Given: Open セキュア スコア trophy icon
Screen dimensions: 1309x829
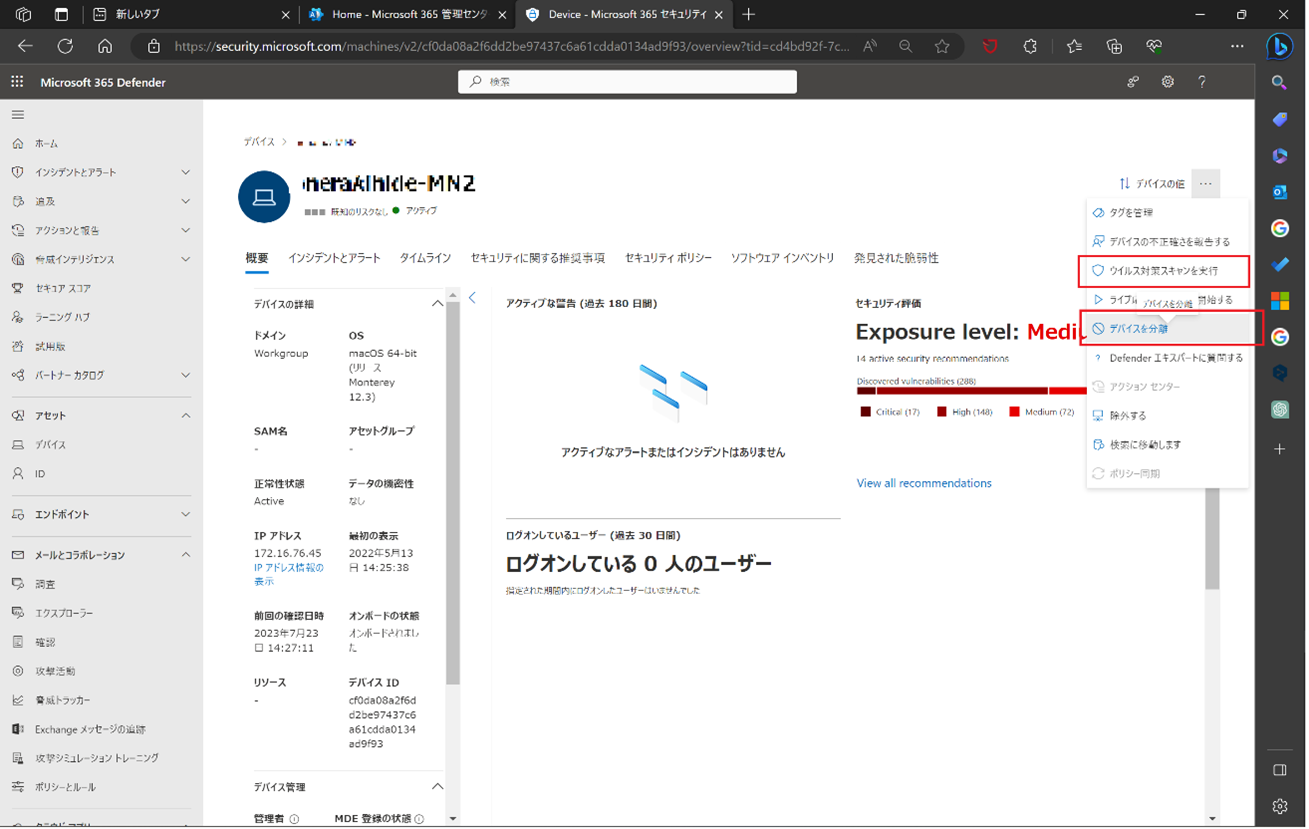Looking at the screenshot, I should click(17, 288).
